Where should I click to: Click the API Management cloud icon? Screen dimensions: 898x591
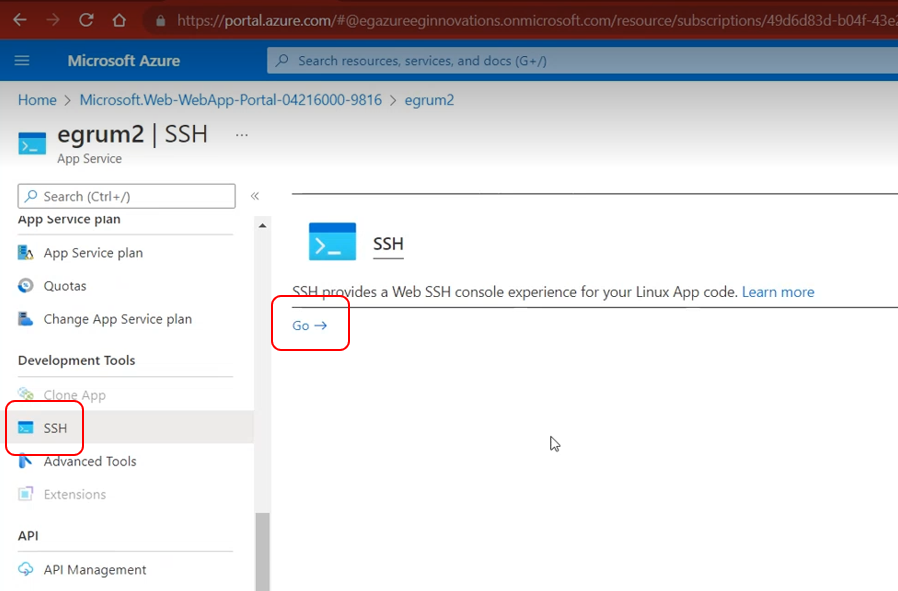(x=26, y=570)
